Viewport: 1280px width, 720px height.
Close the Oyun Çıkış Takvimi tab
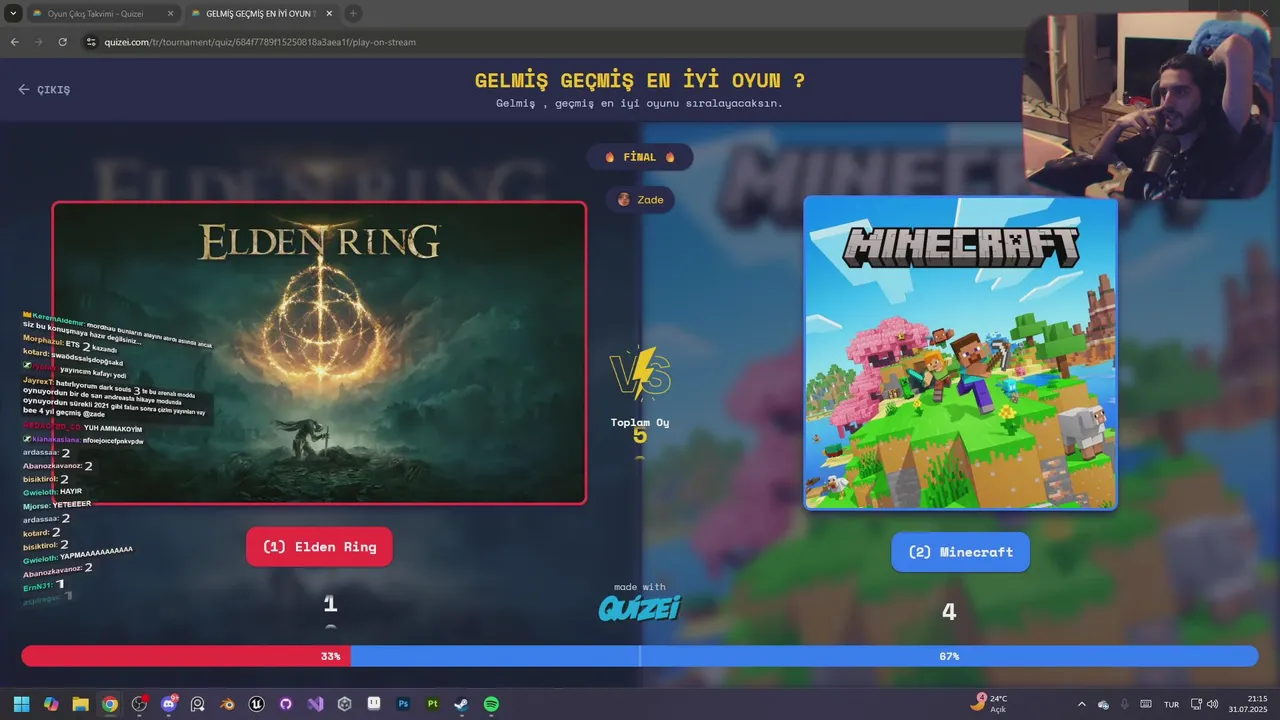point(170,14)
